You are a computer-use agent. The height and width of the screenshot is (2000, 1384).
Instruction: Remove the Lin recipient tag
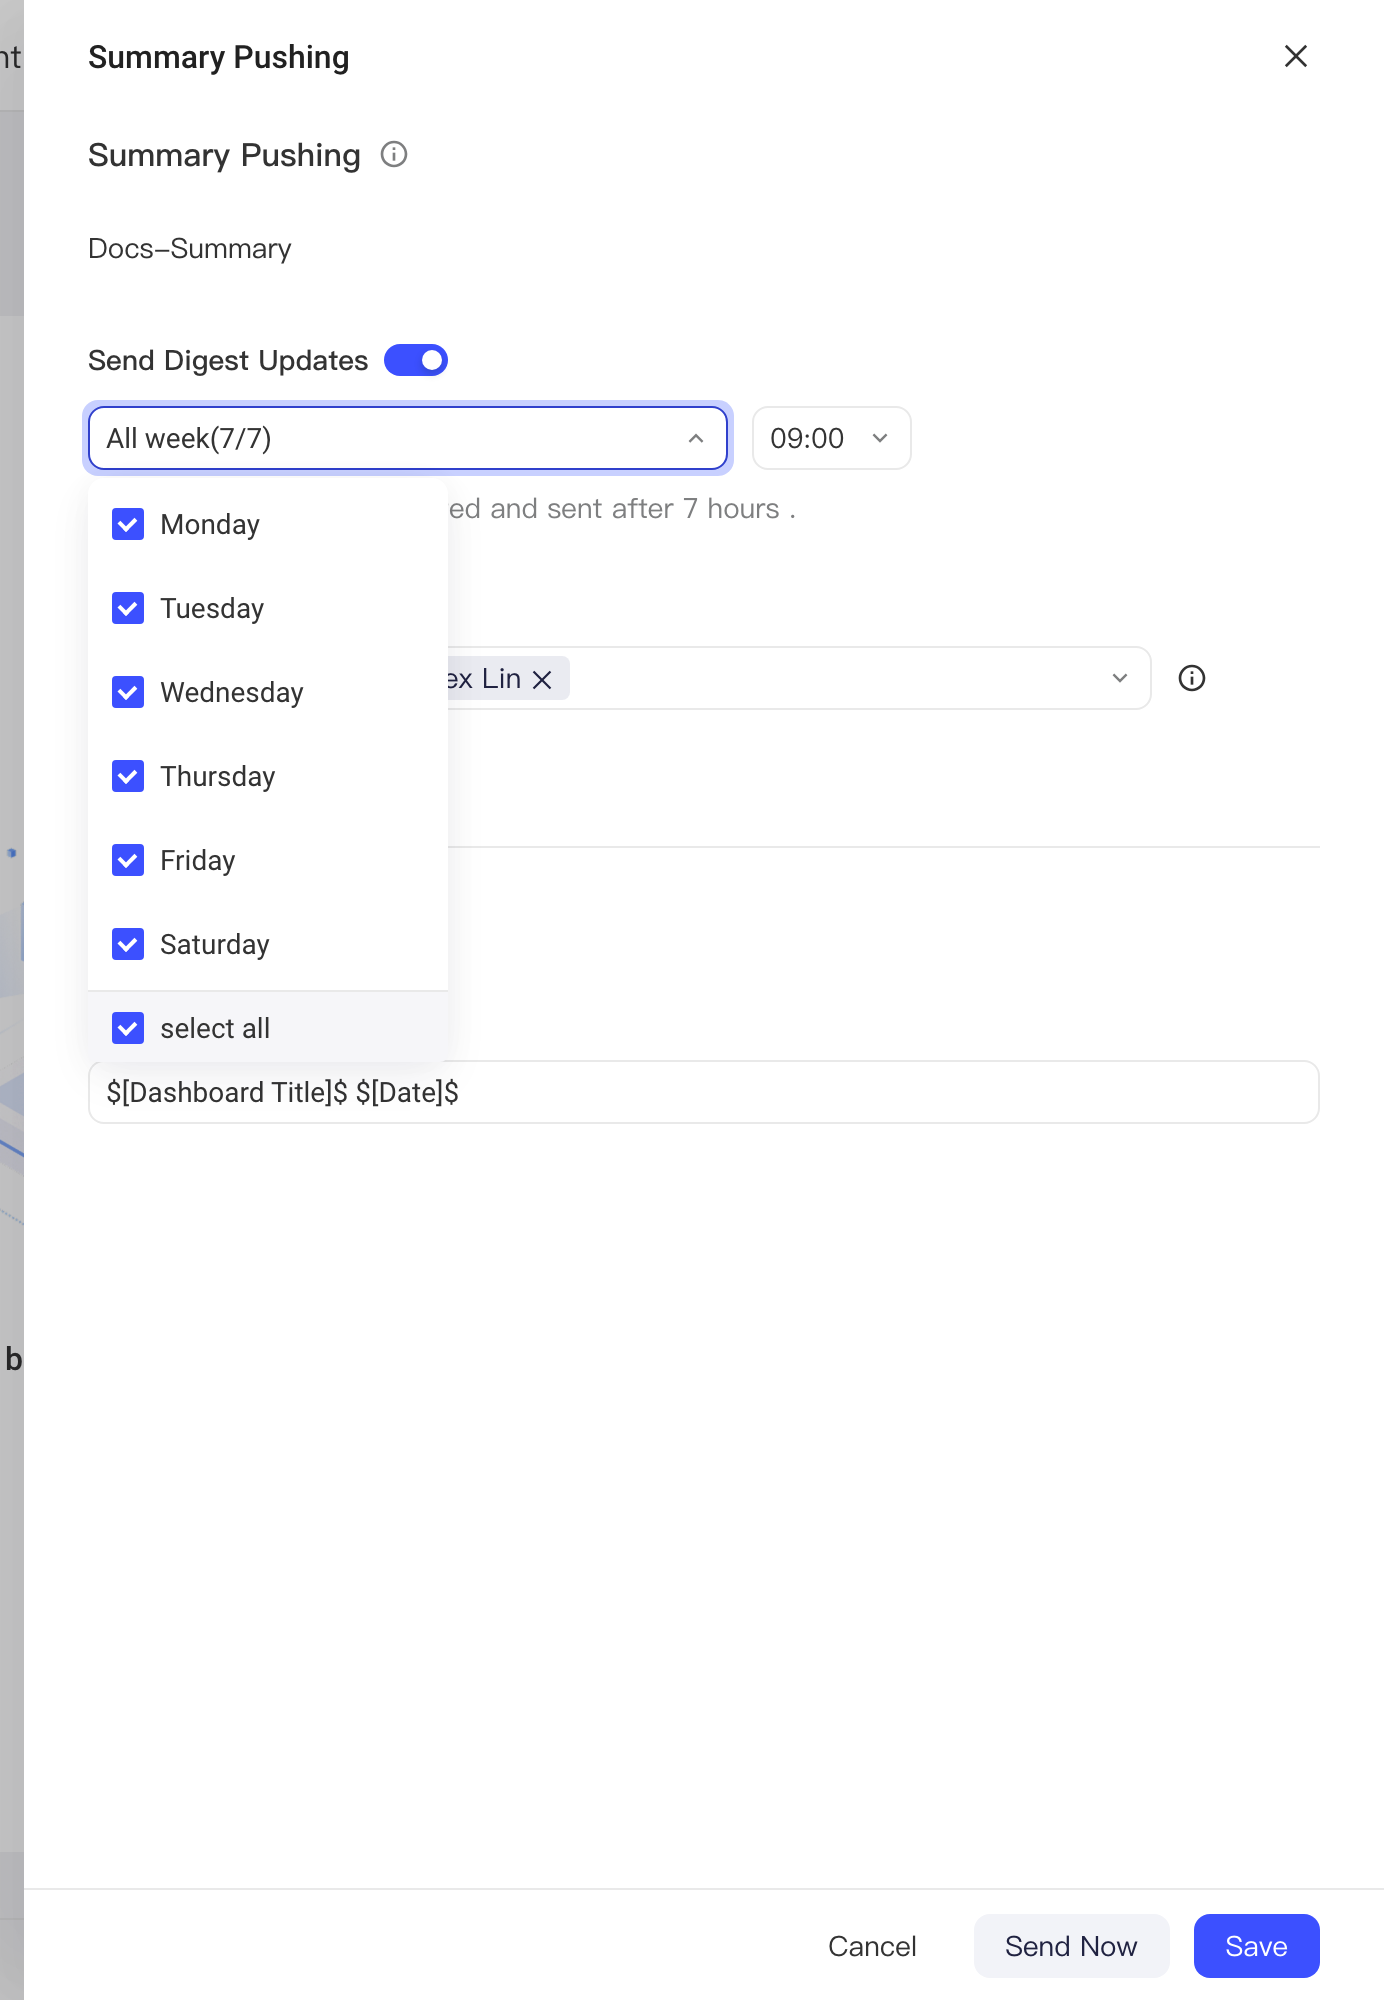(x=542, y=680)
